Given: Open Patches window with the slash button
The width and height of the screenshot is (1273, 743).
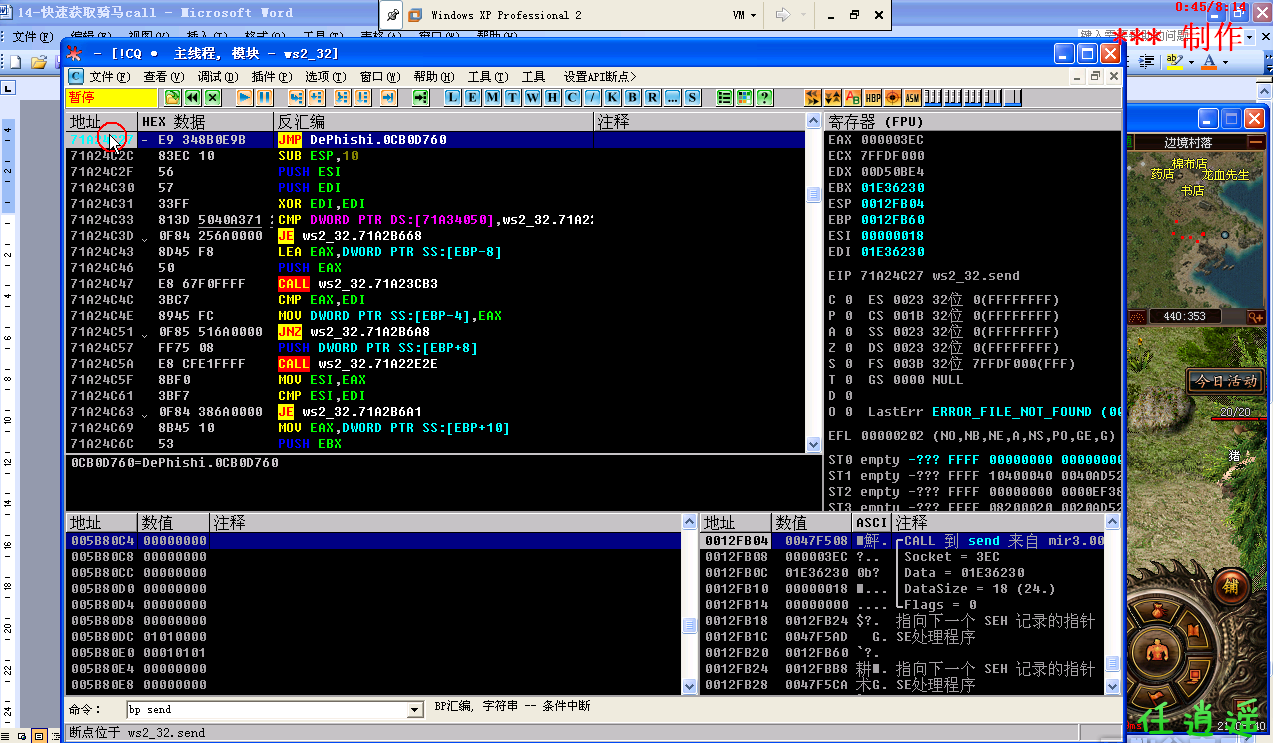Looking at the screenshot, I should coord(593,97).
